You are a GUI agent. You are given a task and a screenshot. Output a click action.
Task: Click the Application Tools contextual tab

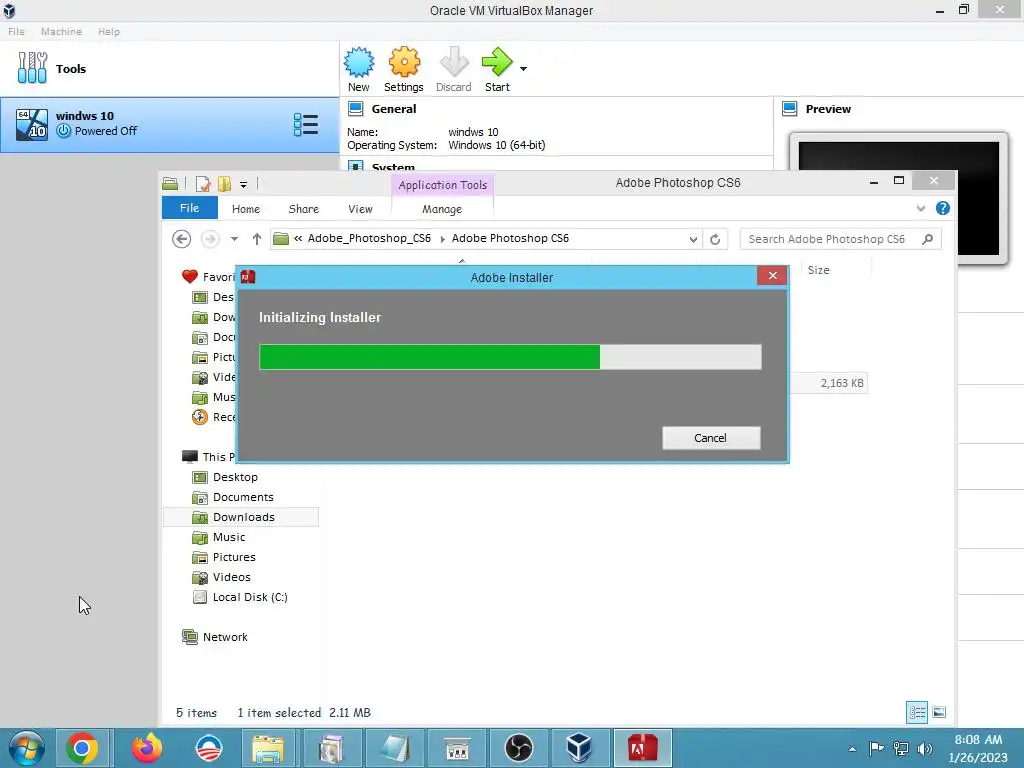point(443,185)
